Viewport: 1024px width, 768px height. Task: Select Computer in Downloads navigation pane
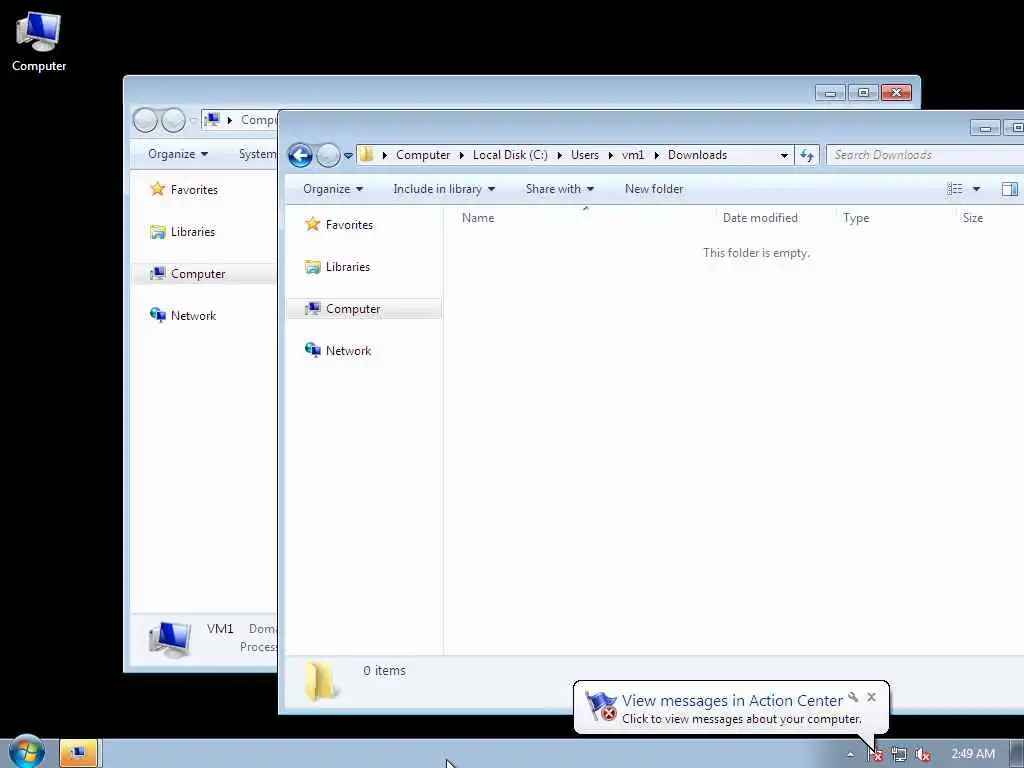(x=364, y=309)
